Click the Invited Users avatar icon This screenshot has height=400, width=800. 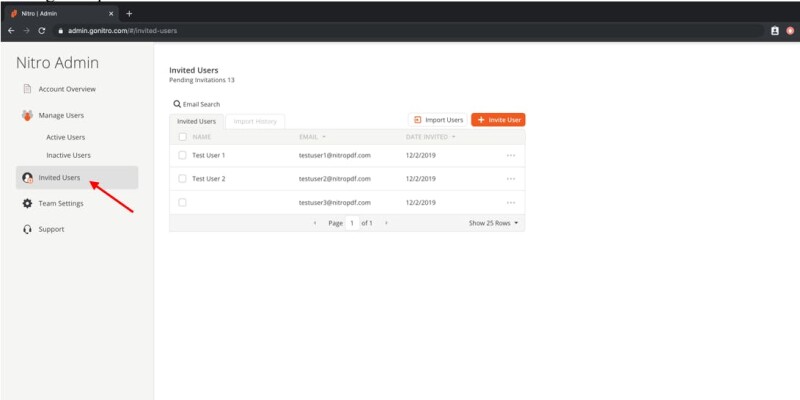[28, 178]
